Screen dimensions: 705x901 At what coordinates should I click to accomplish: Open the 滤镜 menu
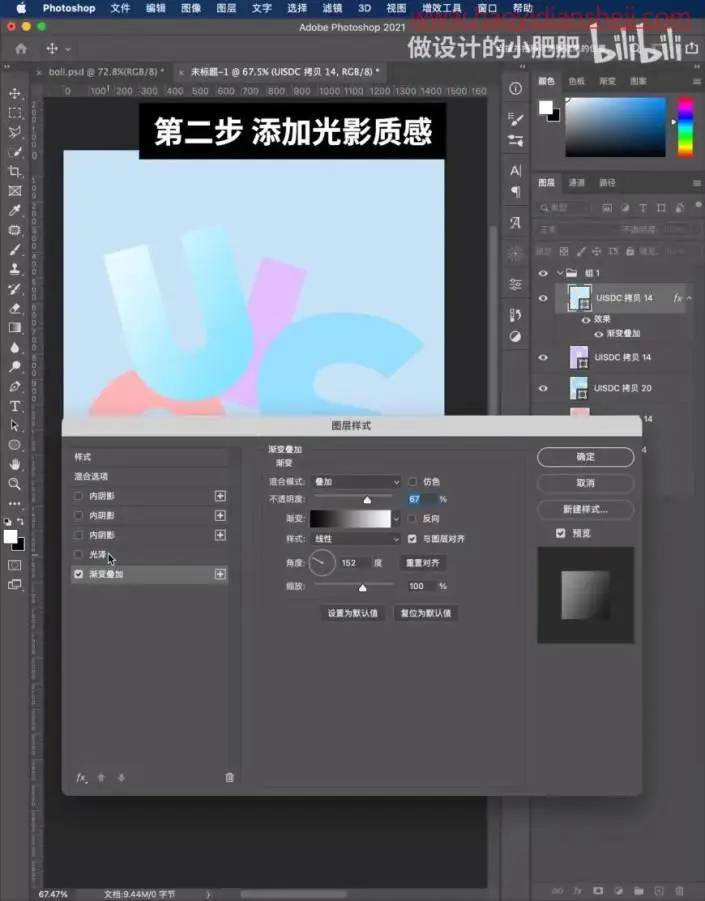[x=332, y=8]
